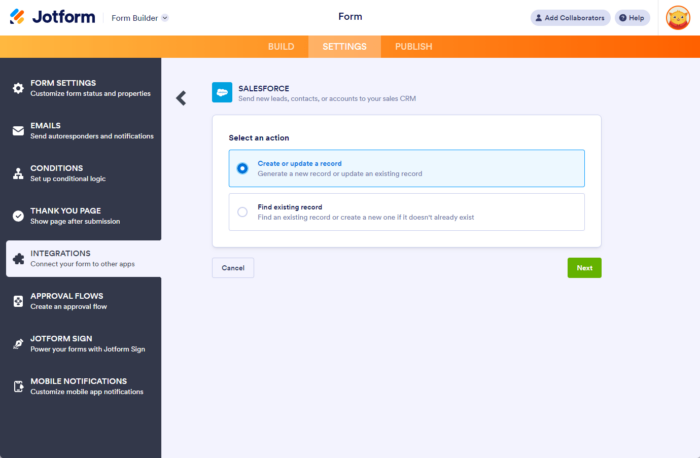Click 'Send new leads, contacts' subtitle
700x458 pixels.
pyautogui.click(x=327, y=99)
